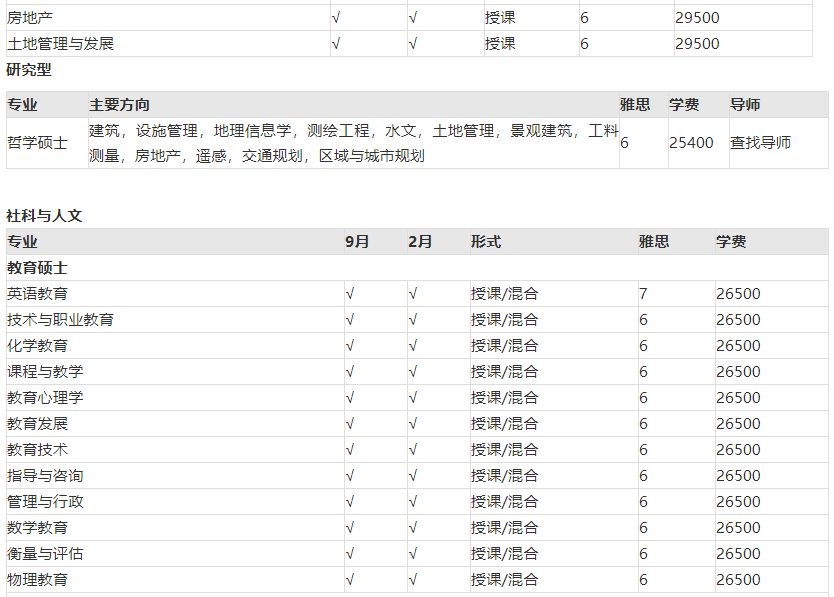Click the 主要方向 column header
This screenshot has width=834, height=597.
(120, 105)
